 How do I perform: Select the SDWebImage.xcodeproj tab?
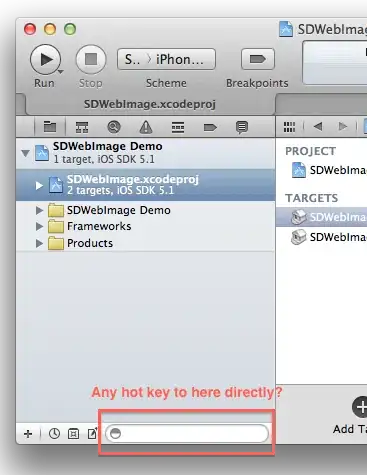[150, 104]
